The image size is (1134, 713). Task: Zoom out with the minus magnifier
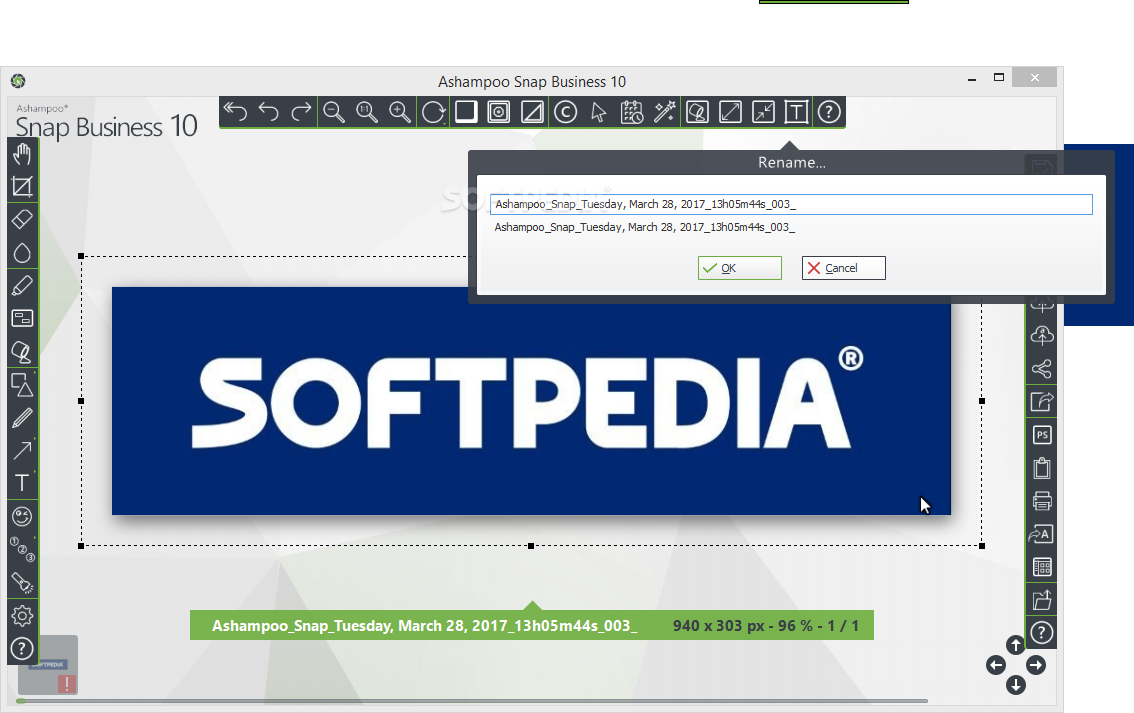pos(333,112)
